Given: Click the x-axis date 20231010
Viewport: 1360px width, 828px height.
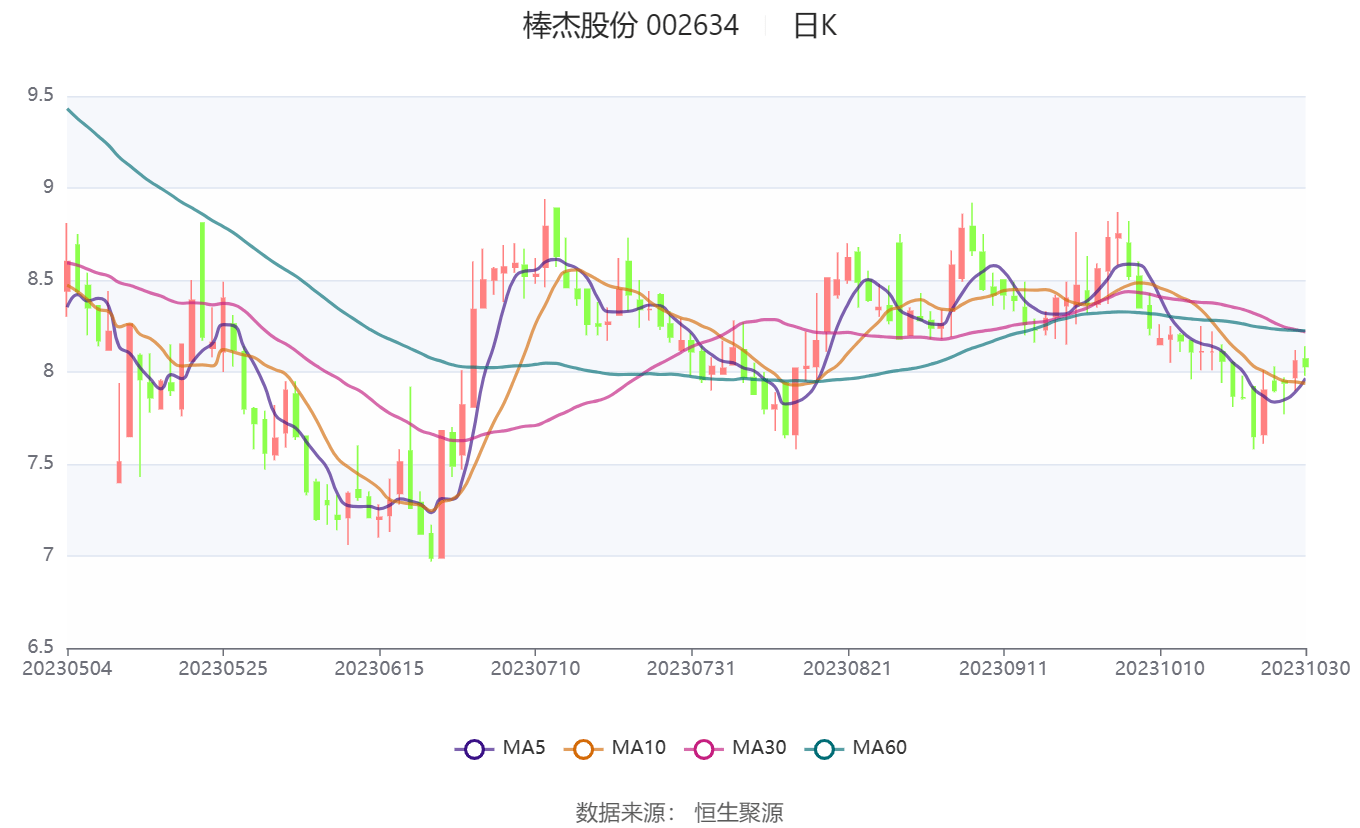Looking at the screenshot, I should coord(1160,668).
